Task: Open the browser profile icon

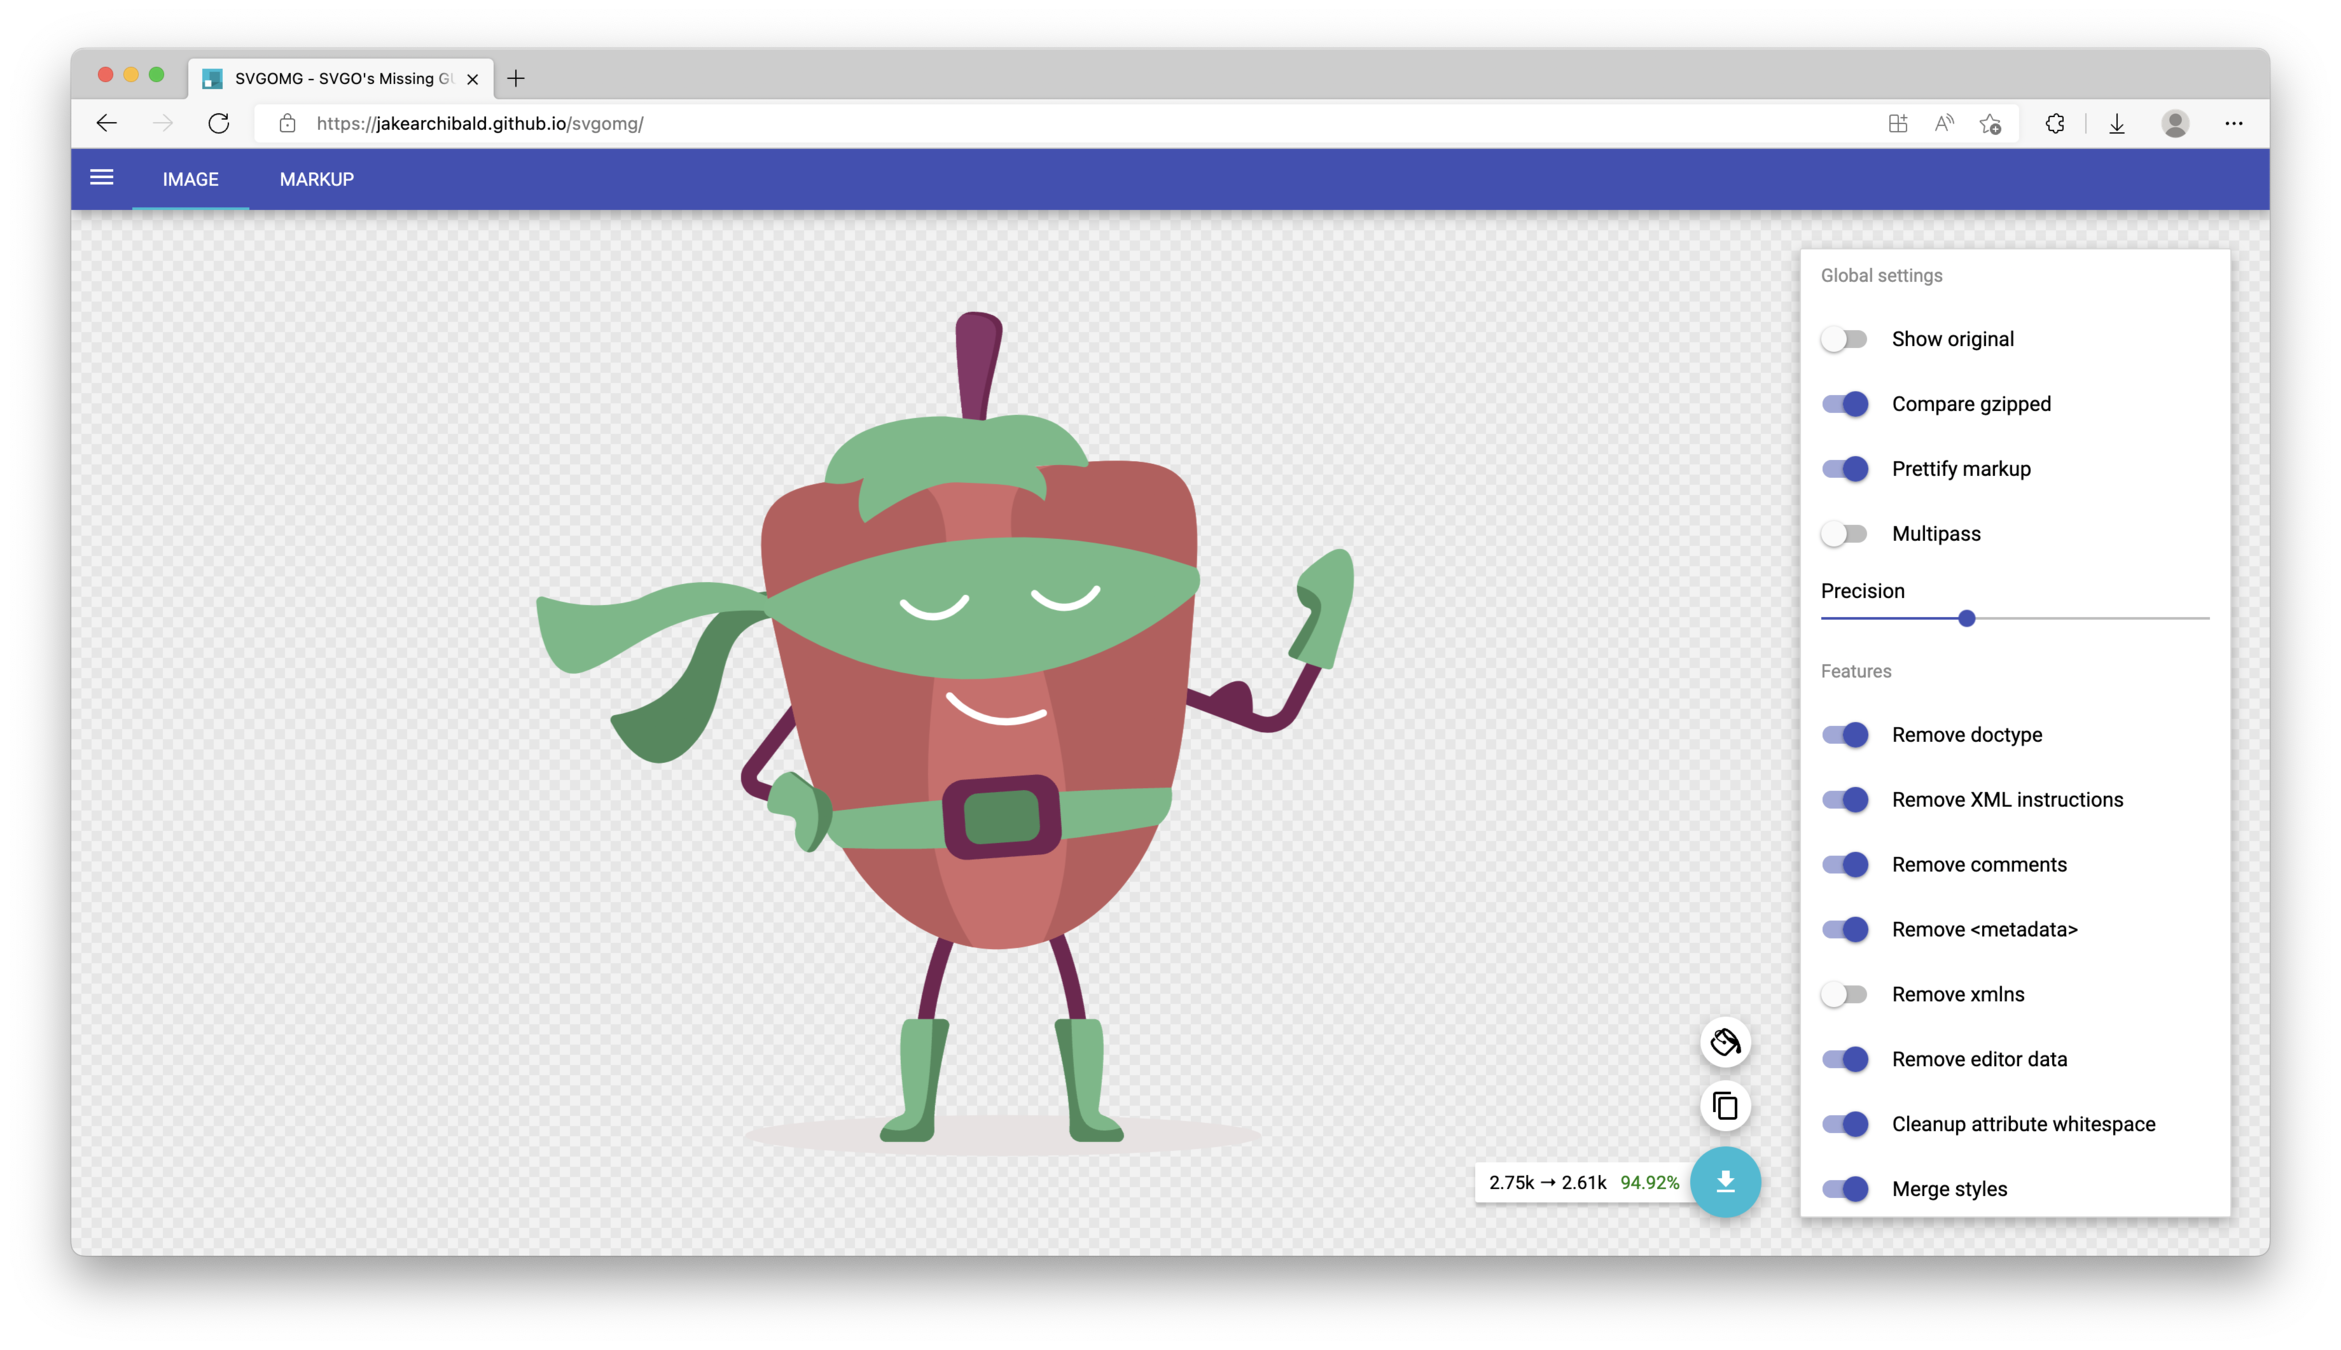Action: point(2175,124)
